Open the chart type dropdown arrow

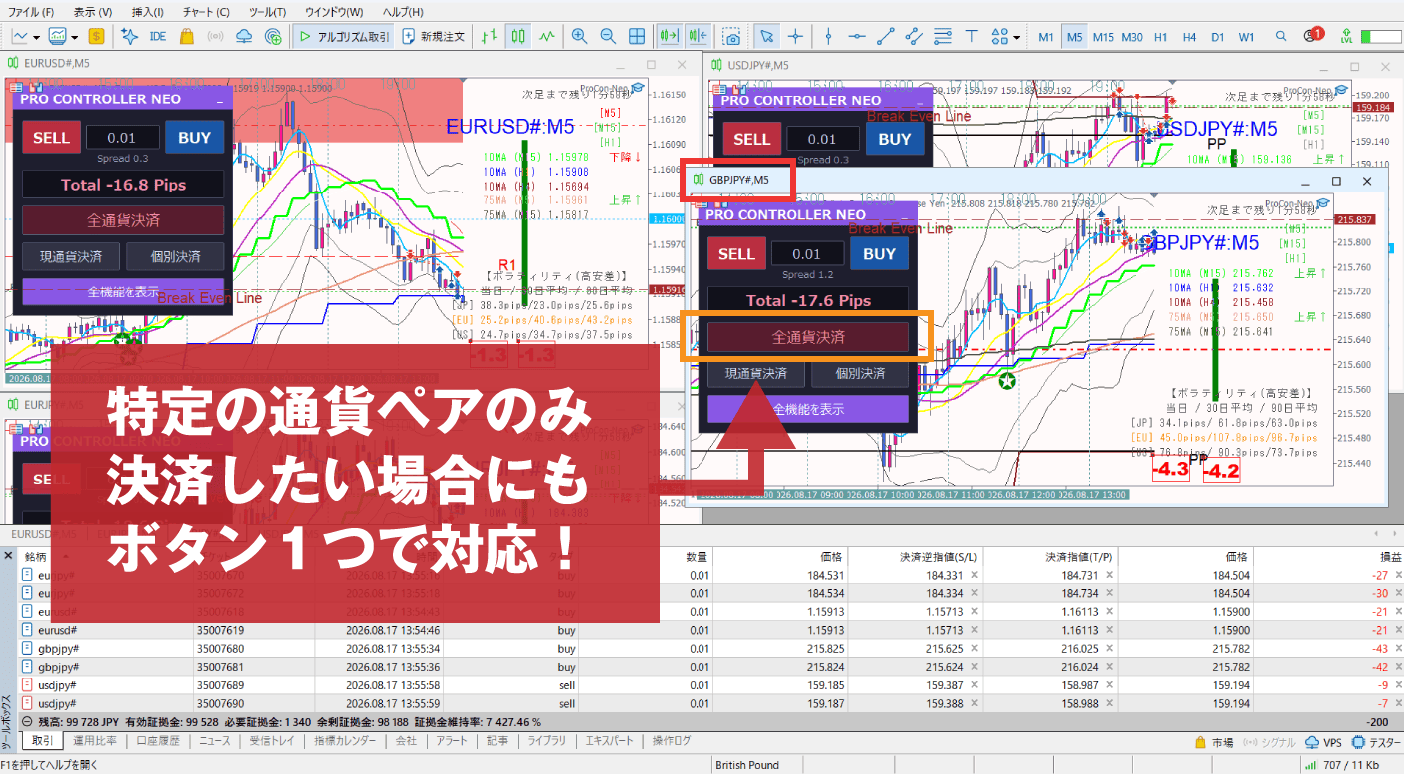36,37
